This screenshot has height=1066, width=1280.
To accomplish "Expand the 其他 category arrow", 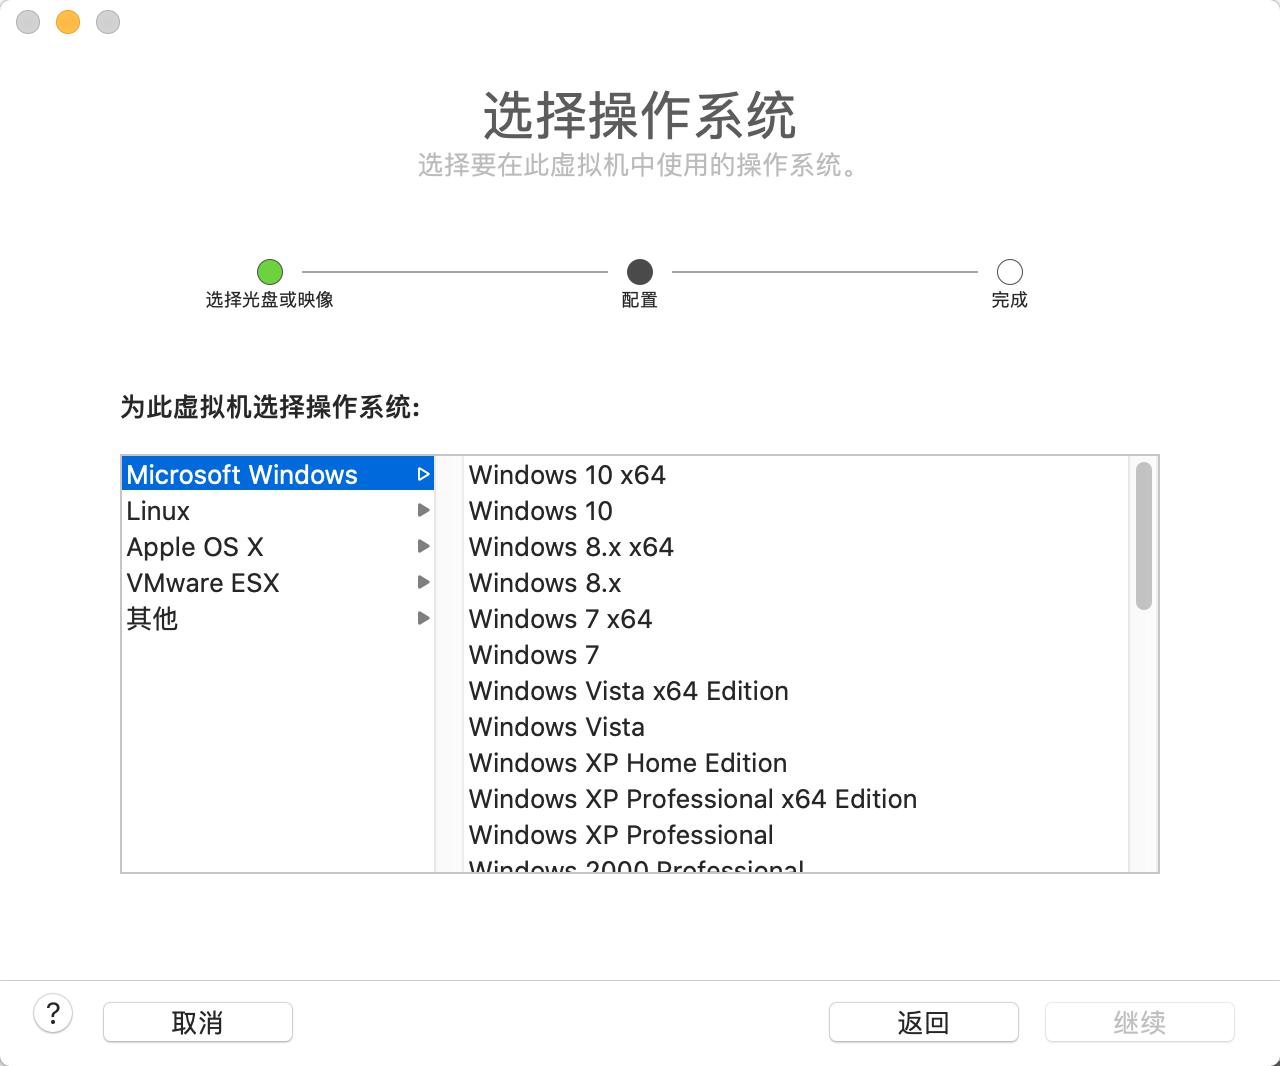I will (x=424, y=618).
